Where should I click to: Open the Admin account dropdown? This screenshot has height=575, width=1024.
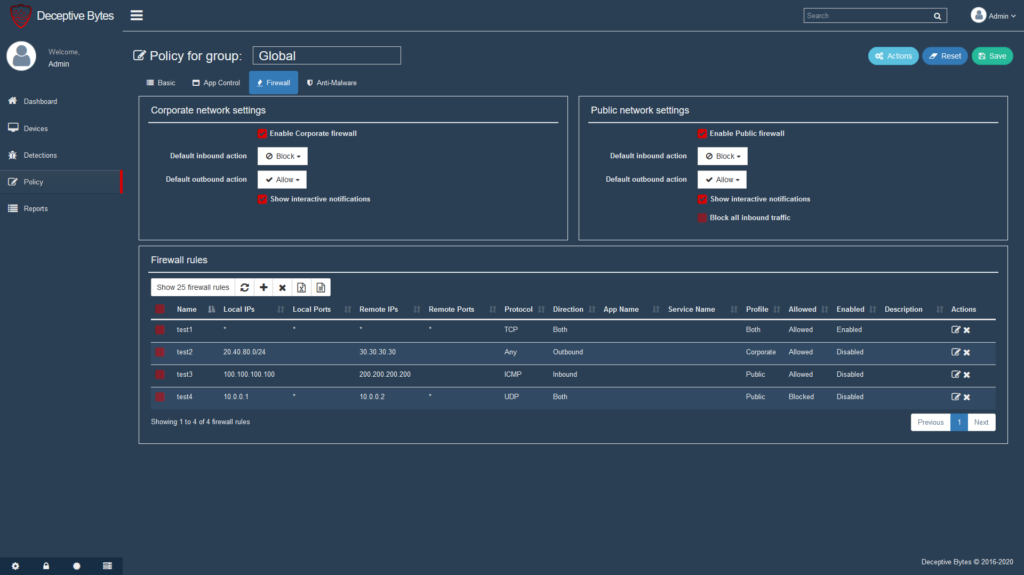coord(993,16)
